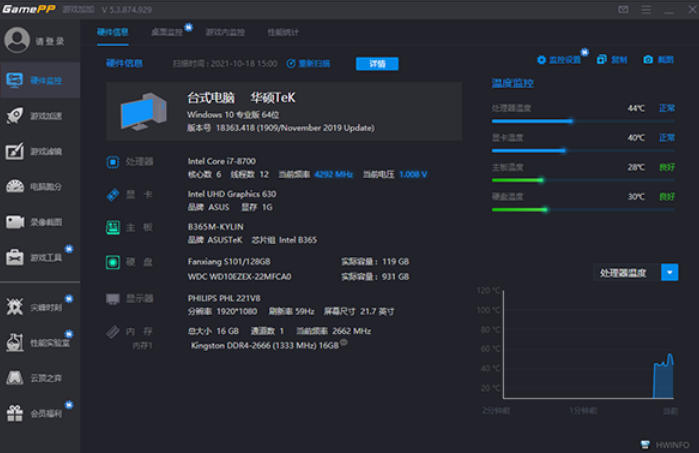Click the processor temperature combo box label

623,273
